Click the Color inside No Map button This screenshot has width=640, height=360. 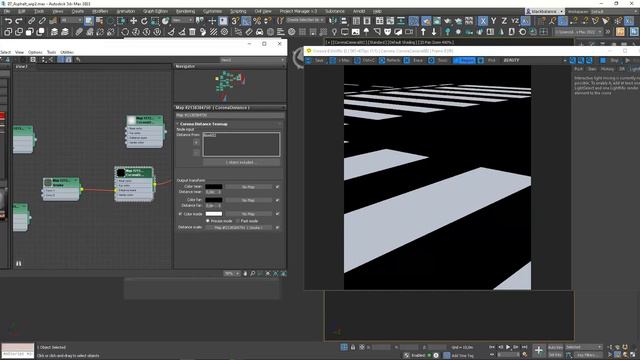coord(248,214)
